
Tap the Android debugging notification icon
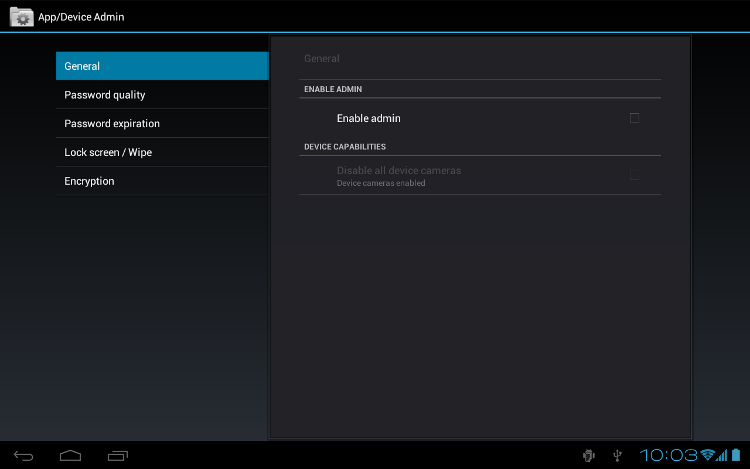pyautogui.click(x=588, y=456)
